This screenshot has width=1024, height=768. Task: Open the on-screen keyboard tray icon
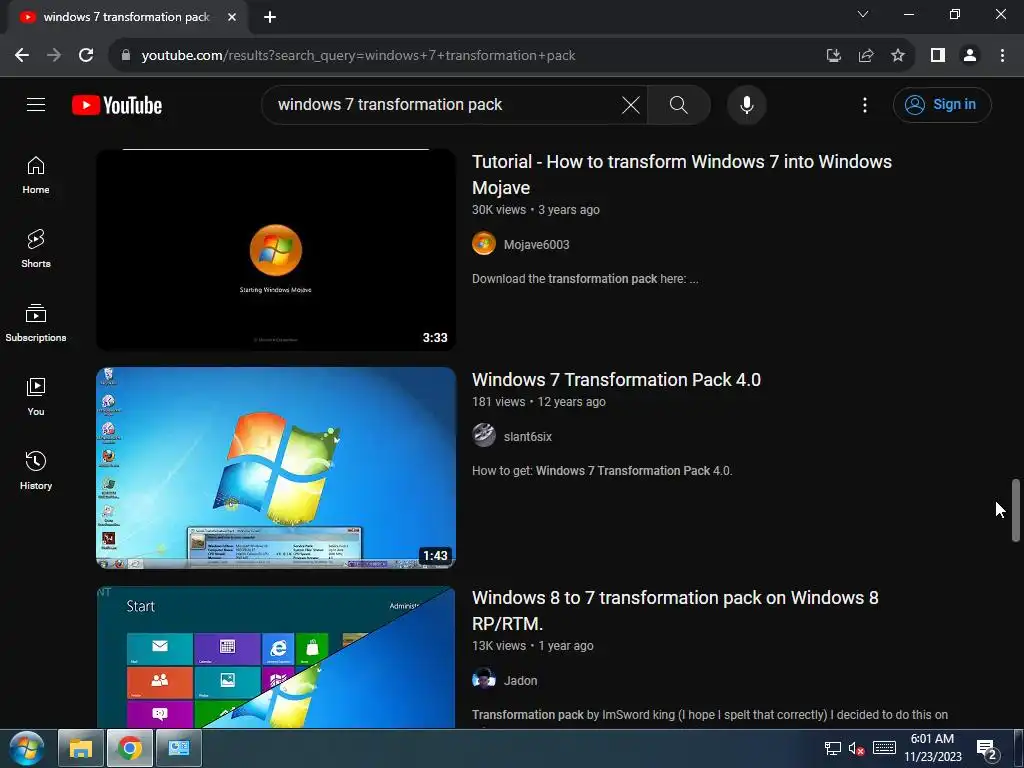tap(884, 748)
